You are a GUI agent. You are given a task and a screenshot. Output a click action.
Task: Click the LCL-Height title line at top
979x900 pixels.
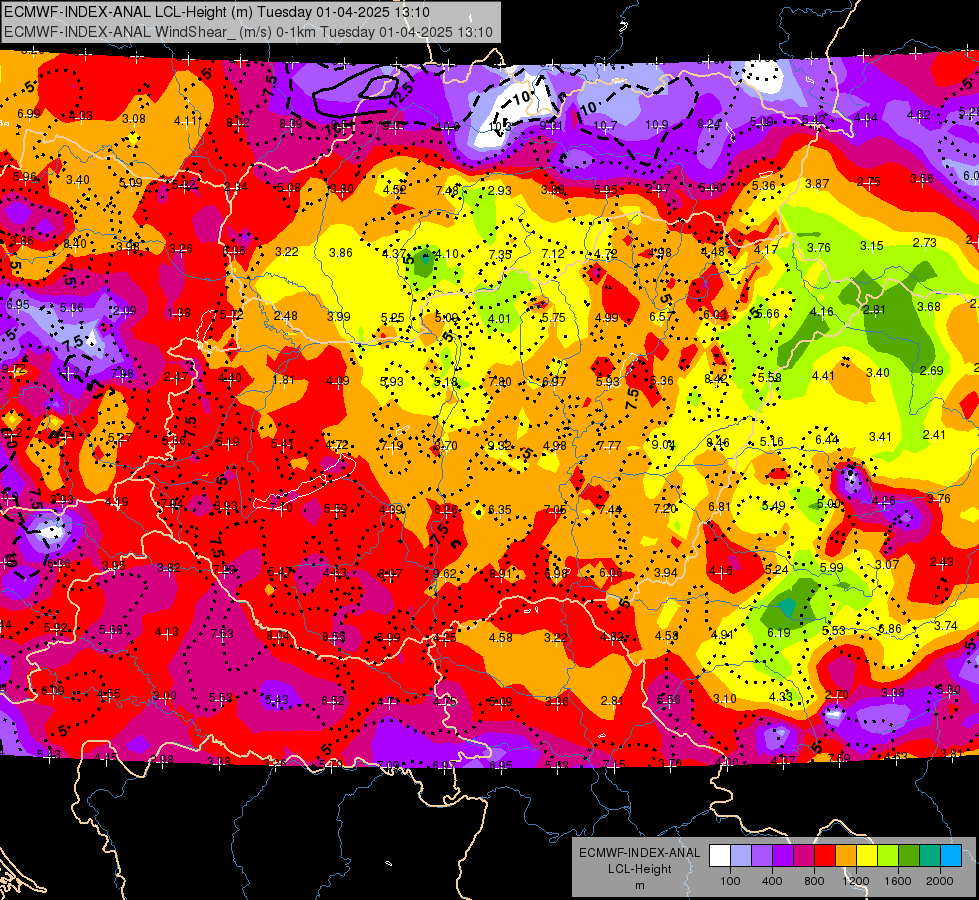point(217,12)
